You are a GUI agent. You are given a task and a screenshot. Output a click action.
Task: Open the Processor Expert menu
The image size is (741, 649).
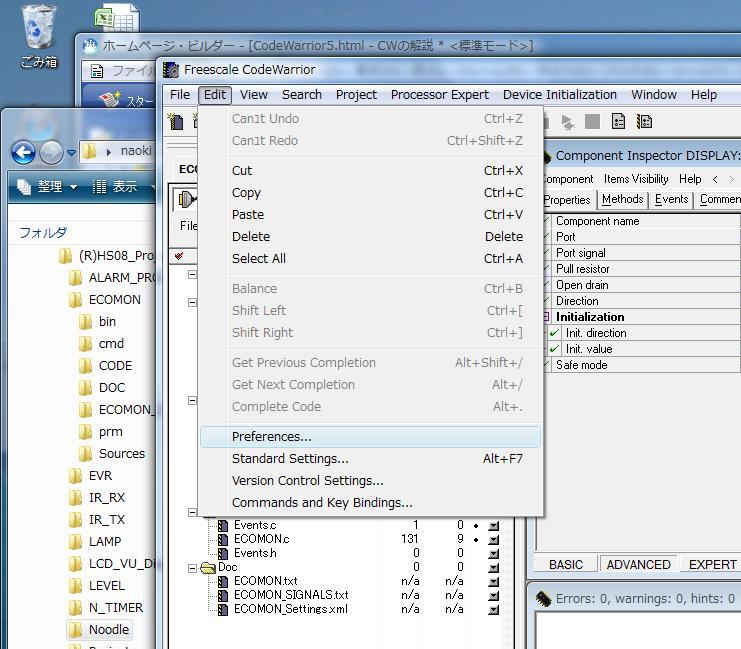439,95
